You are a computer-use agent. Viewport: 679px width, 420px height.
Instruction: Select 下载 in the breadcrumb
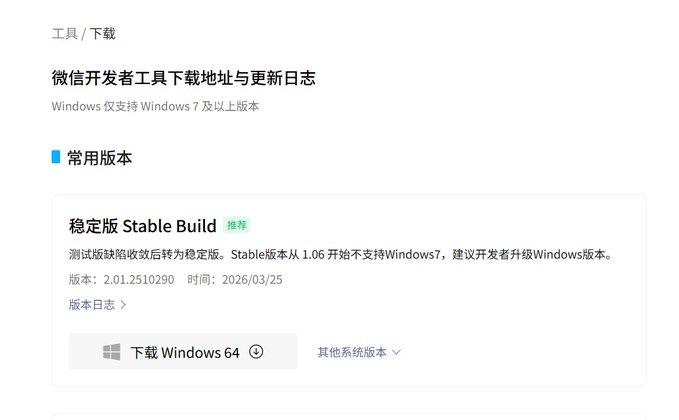click(x=103, y=34)
